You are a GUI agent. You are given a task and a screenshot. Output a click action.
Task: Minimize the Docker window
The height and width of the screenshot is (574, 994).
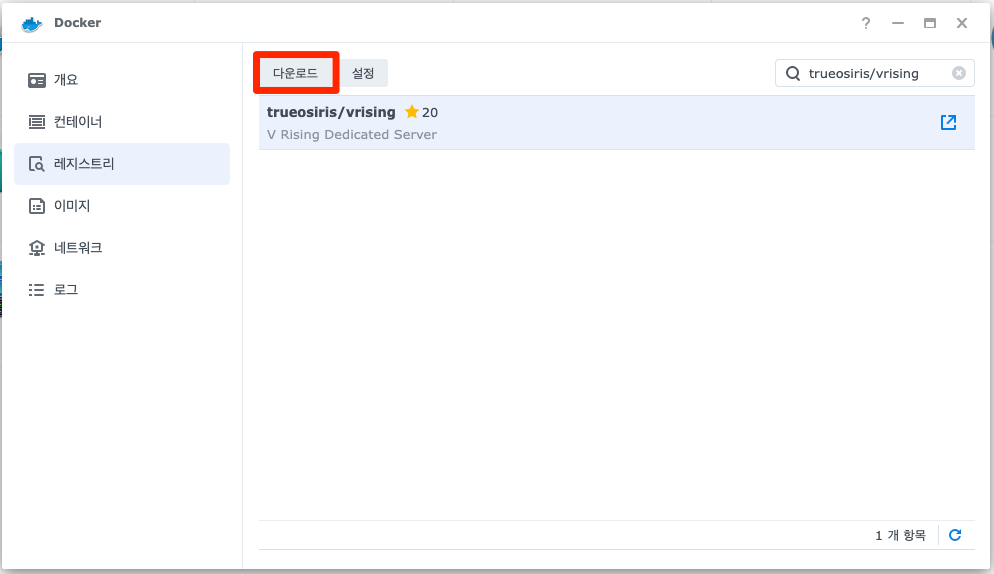click(x=898, y=23)
